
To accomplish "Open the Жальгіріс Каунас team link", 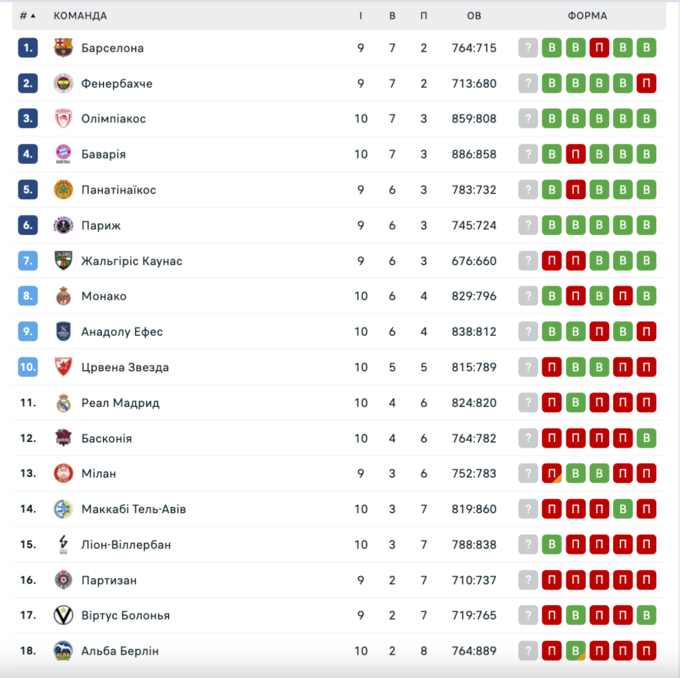I will (x=131, y=261).
